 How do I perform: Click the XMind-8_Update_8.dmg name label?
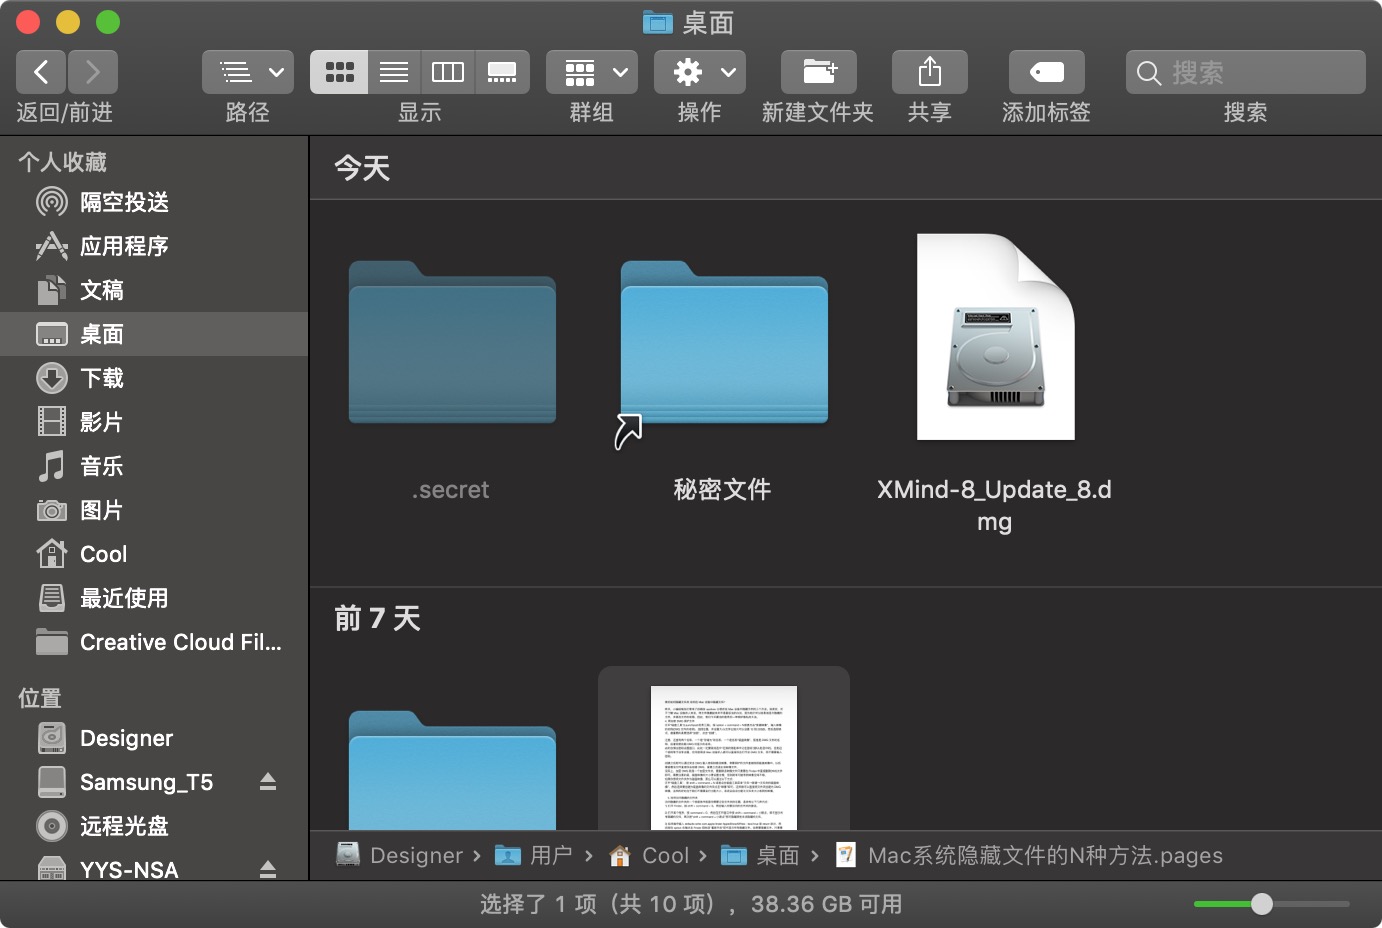tap(994, 505)
